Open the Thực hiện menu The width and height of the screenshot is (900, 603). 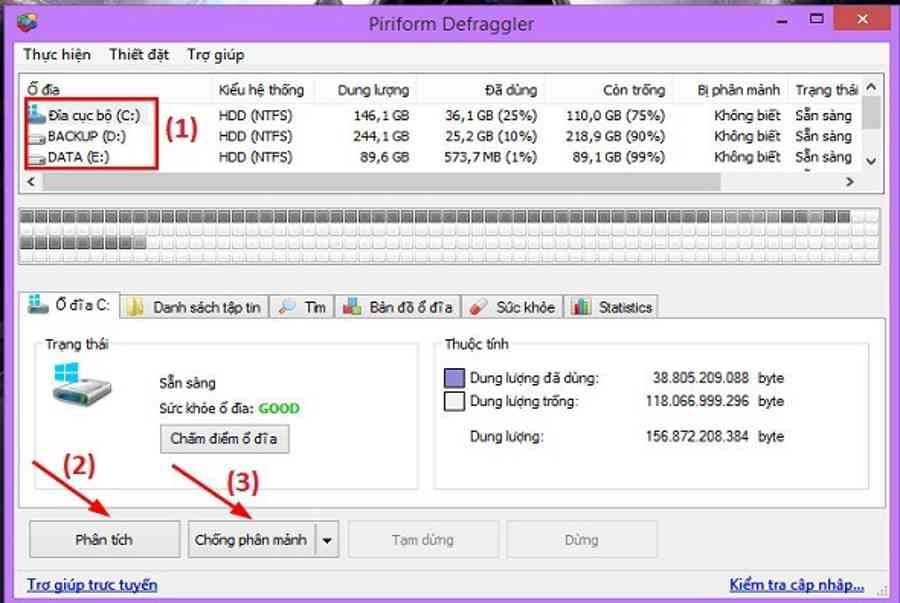pos(57,55)
